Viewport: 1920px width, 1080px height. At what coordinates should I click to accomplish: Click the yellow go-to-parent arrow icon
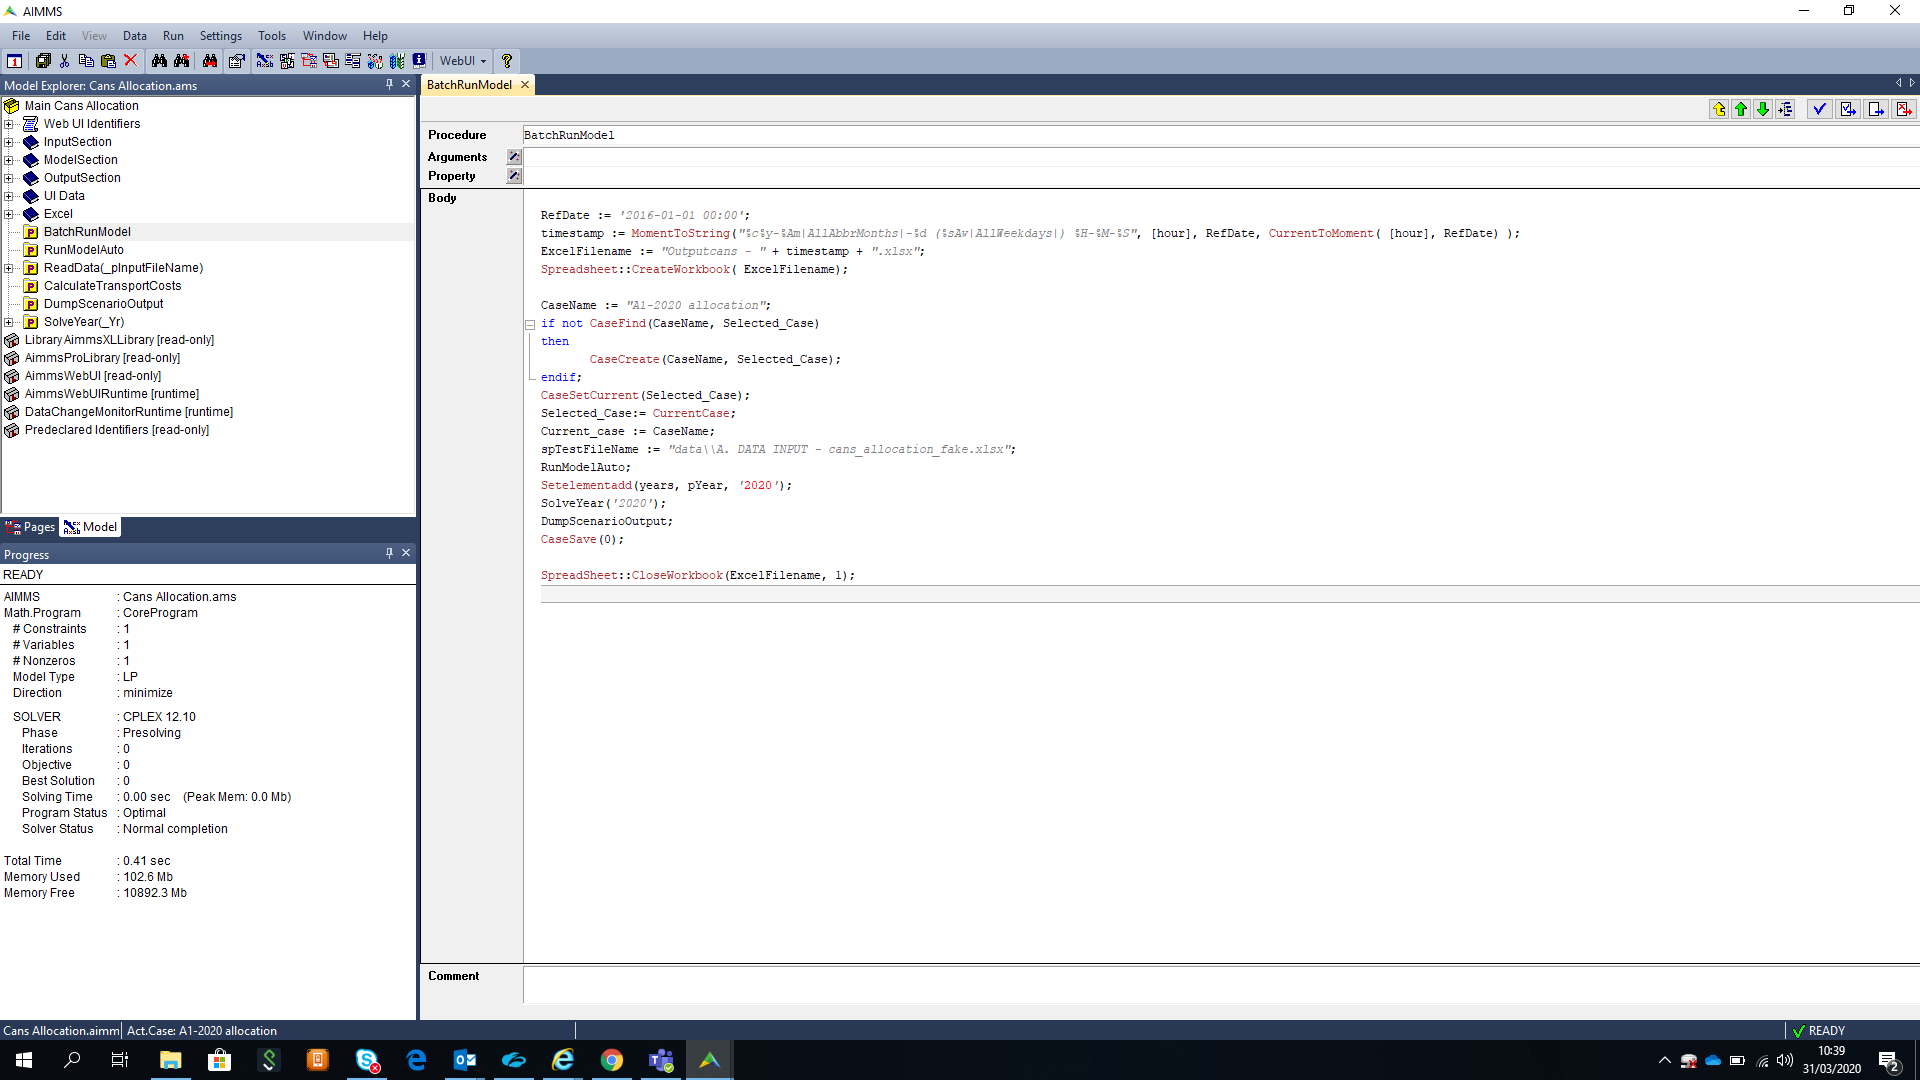point(1719,110)
